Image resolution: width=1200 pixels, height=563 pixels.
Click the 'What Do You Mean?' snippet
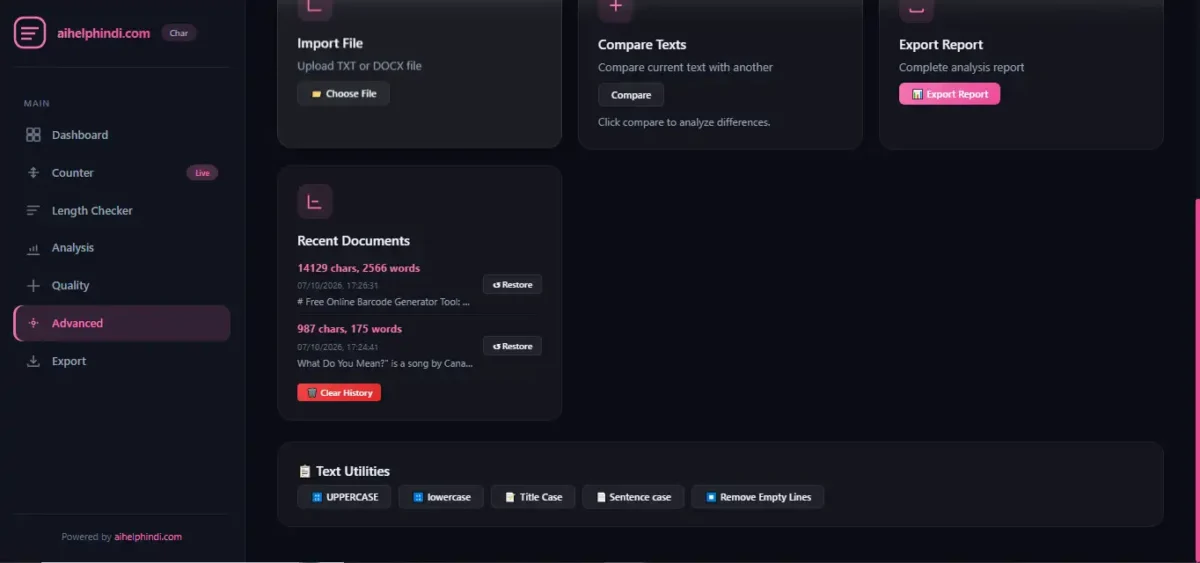385,363
